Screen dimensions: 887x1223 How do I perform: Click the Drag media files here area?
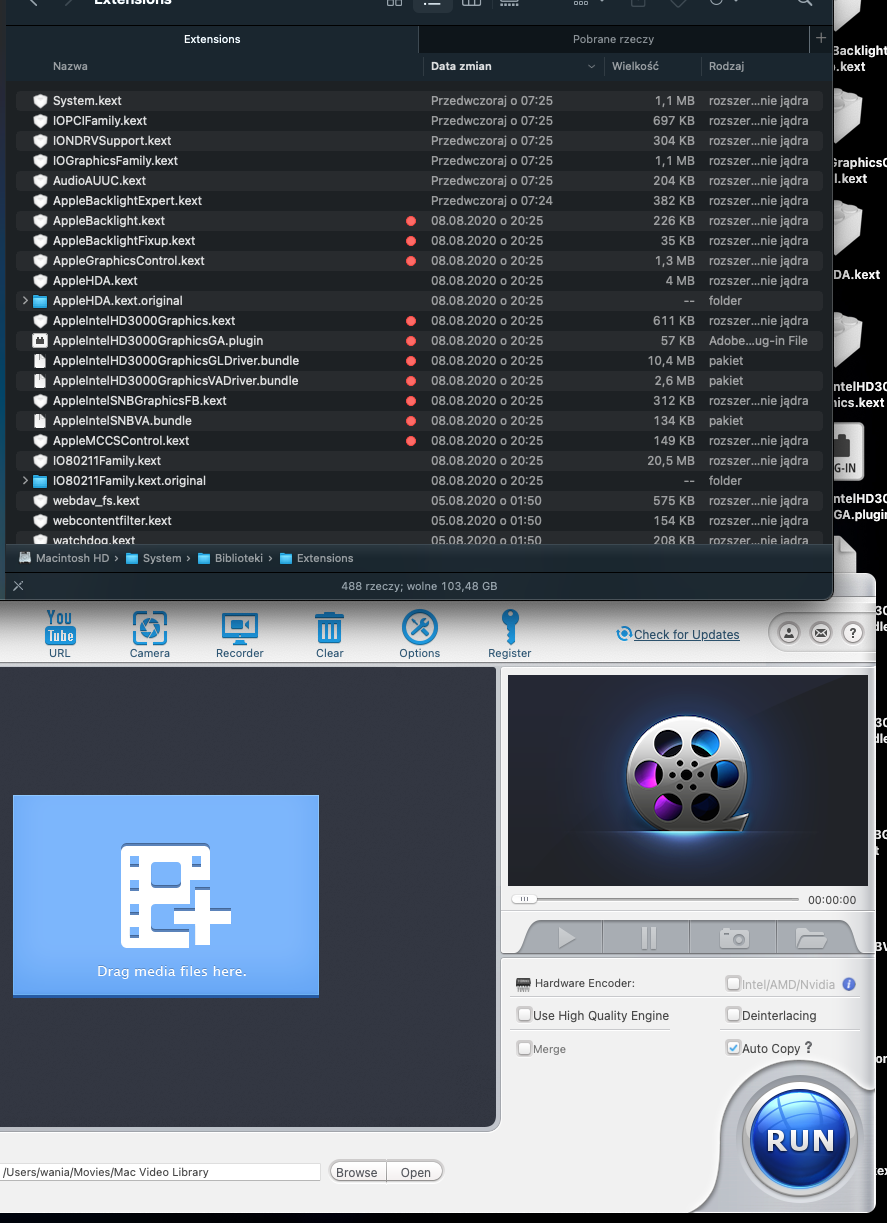(166, 895)
